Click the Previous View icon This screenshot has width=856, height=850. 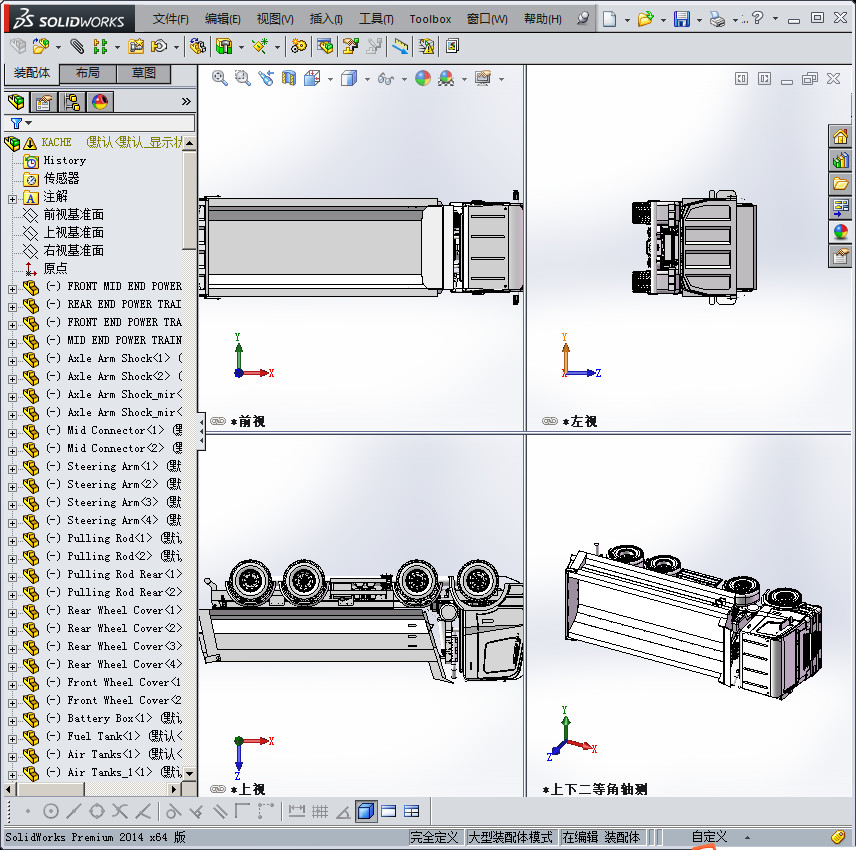266,78
